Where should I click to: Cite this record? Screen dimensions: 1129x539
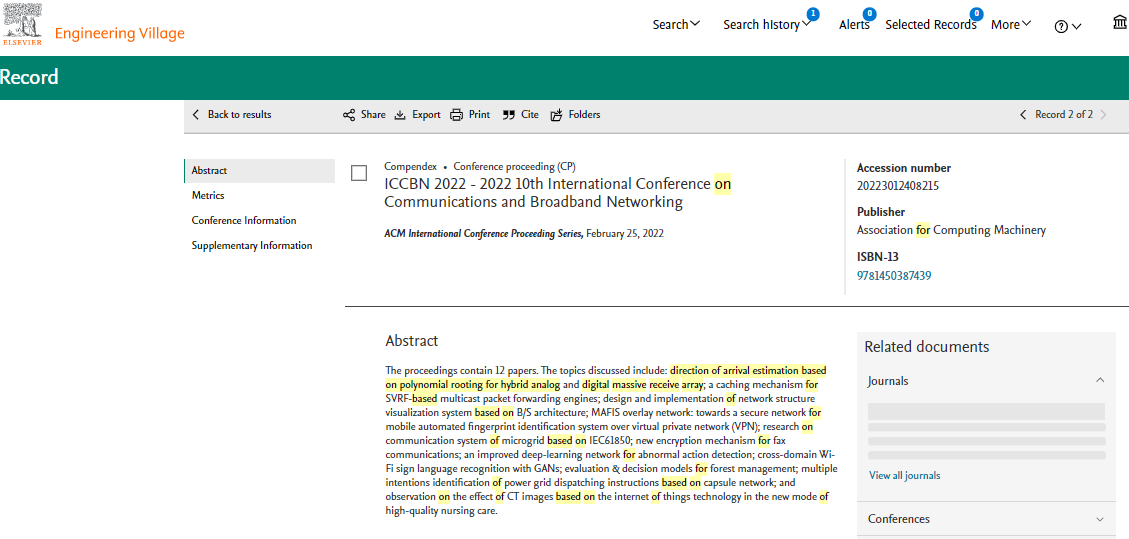(521, 114)
